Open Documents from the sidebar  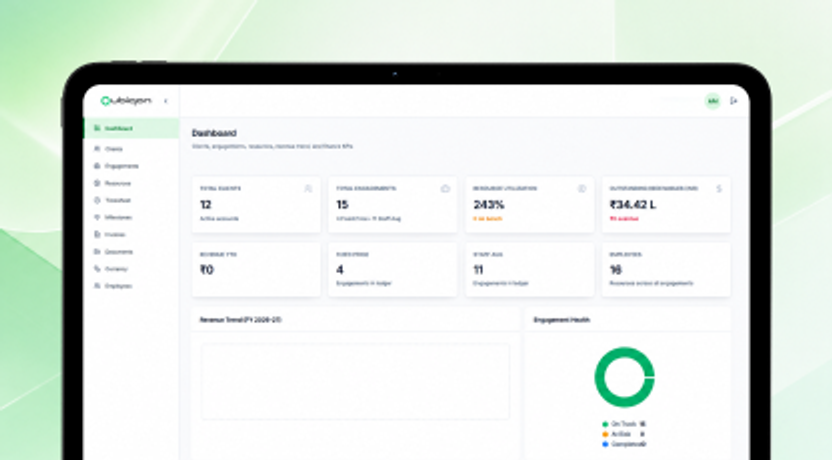click(131, 251)
